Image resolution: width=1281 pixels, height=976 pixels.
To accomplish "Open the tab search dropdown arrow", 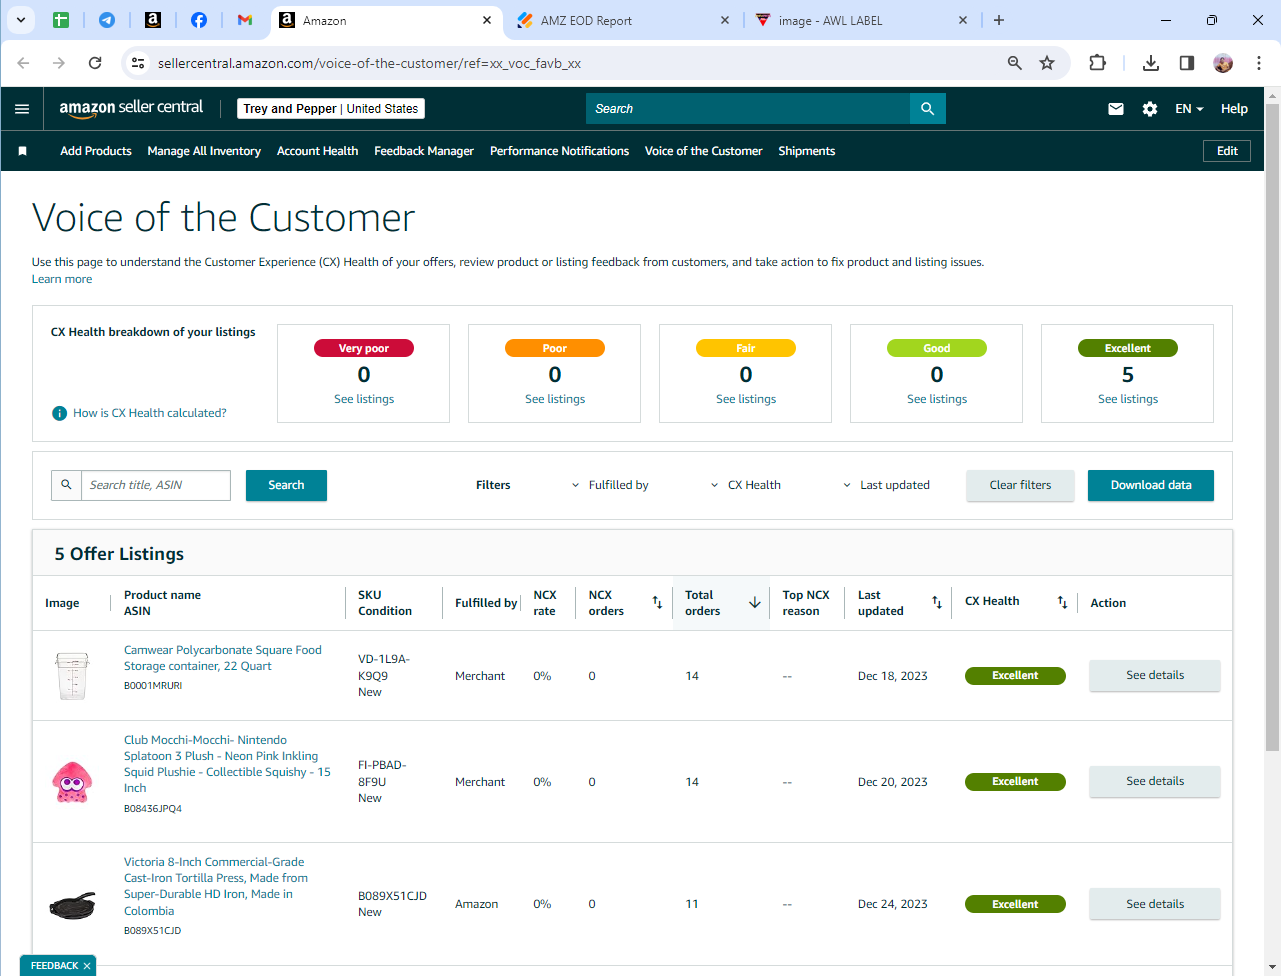I will 20,20.
